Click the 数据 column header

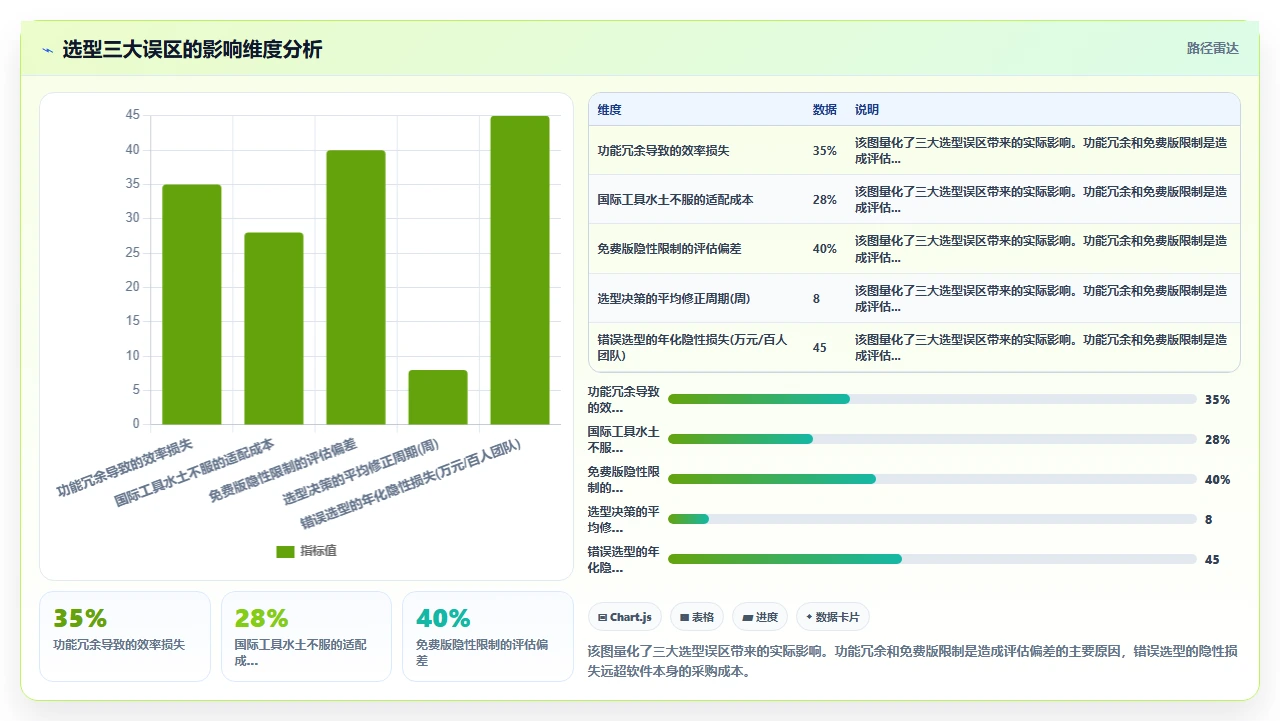click(x=825, y=110)
